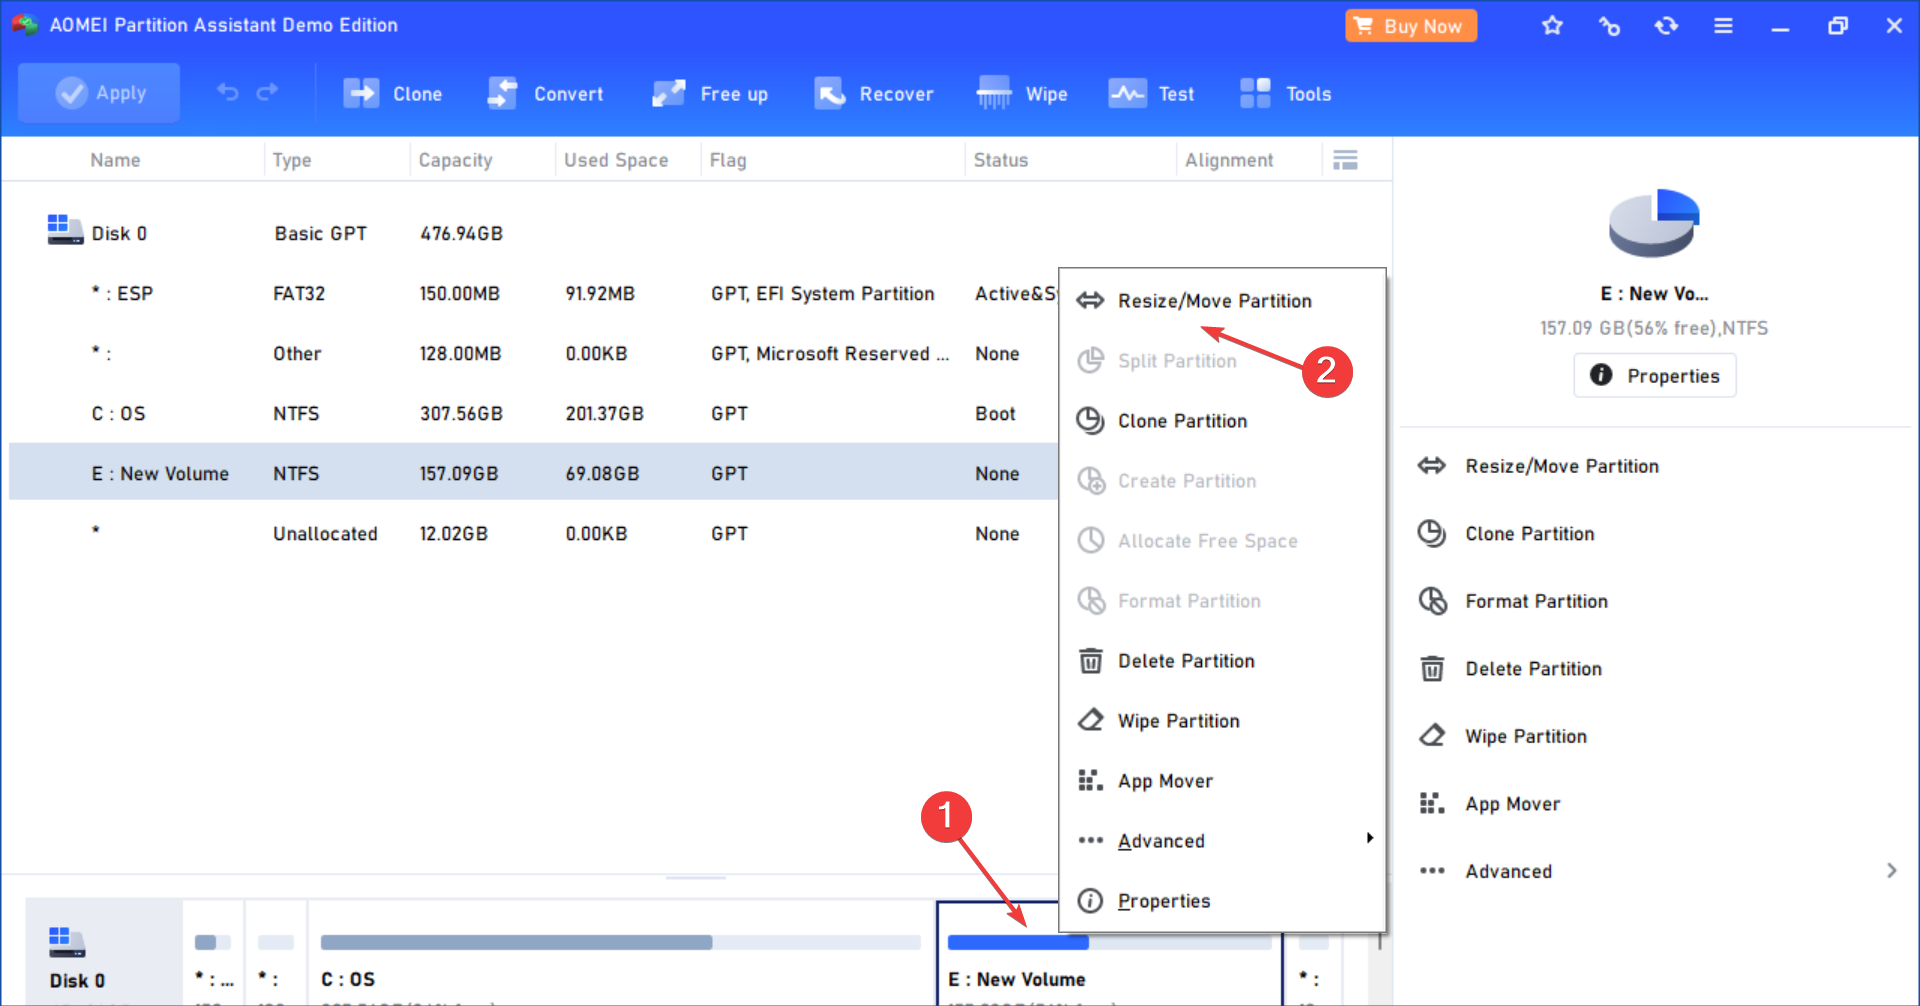1920x1006 pixels.
Task: Choose Delete Partition in context menu
Action: (1222, 661)
